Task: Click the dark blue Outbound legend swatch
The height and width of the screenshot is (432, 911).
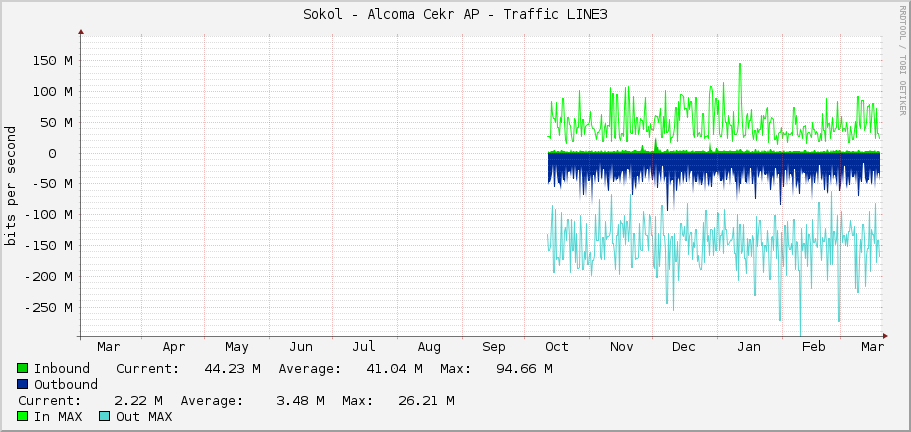Action: pyautogui.click(x=23, y=384)
